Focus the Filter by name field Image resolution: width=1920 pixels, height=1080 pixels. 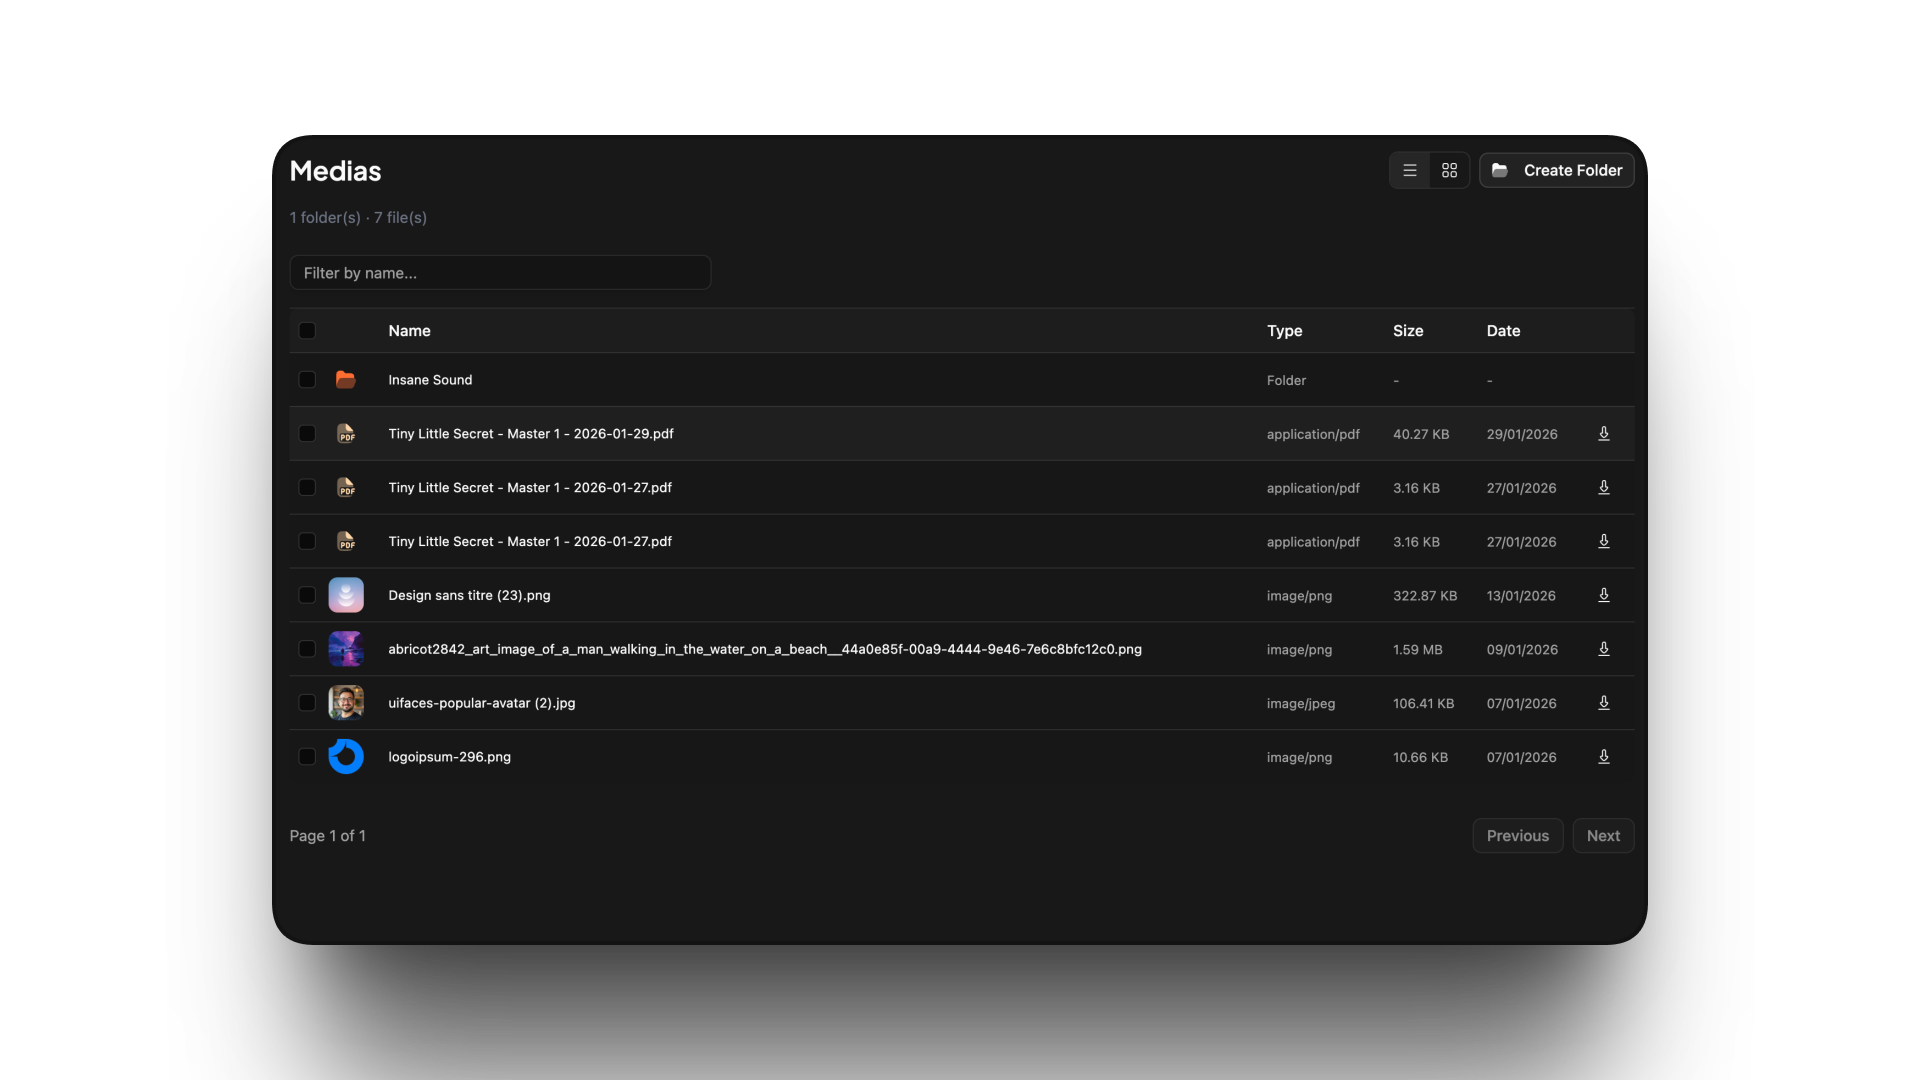tap(500, 273)
